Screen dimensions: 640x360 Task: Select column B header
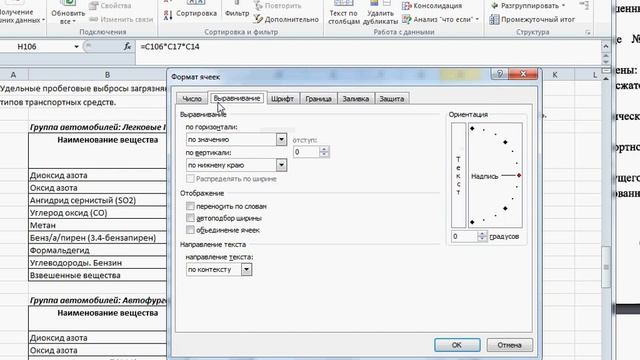pyautogui.click(x=107, y=75)
